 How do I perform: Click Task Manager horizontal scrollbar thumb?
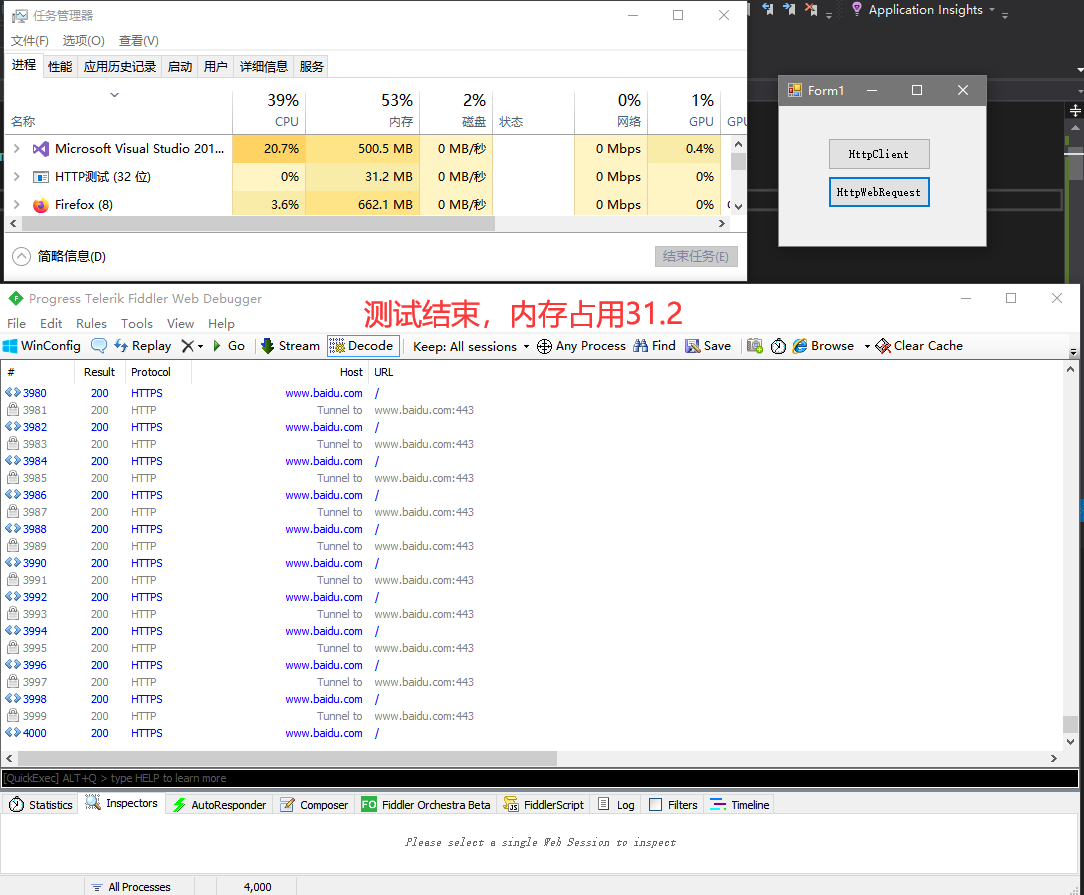258,224
